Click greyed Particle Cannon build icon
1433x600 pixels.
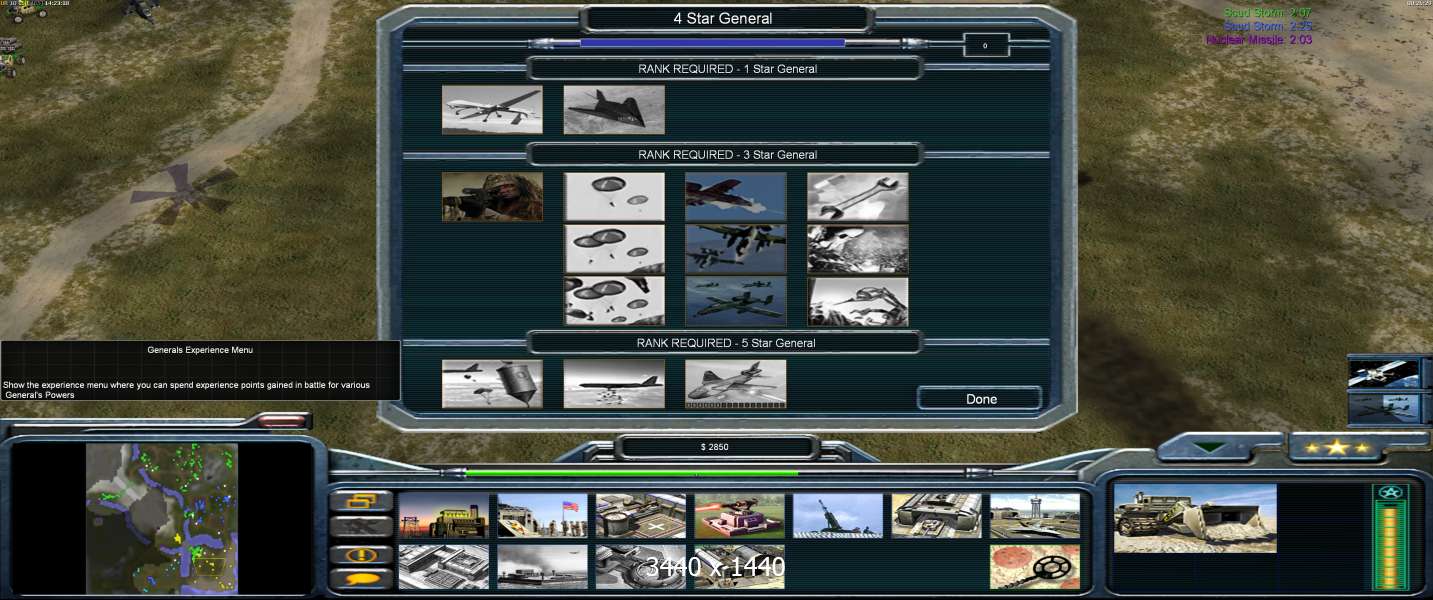coord(641,567)
